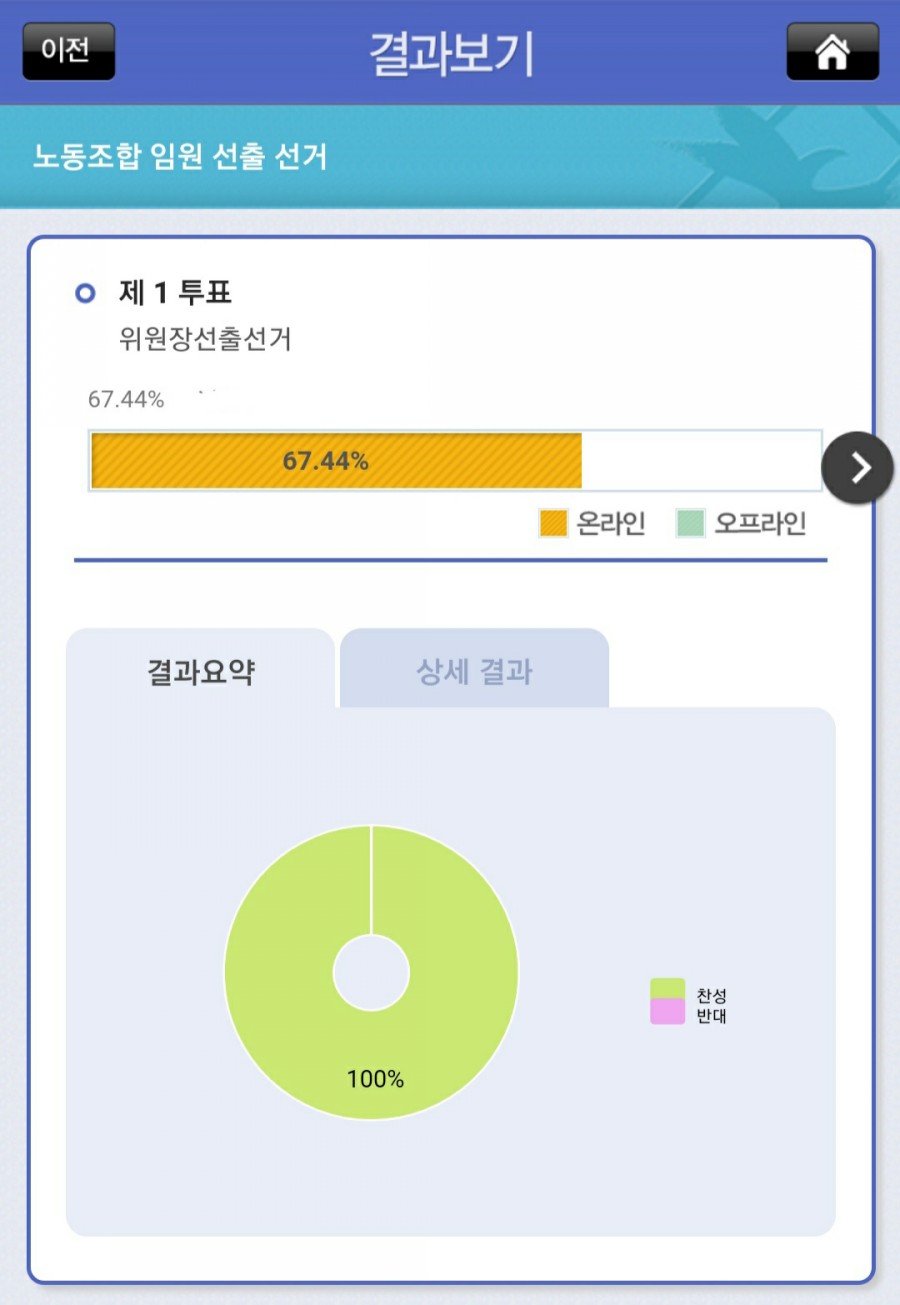The width and height of the screenshot is (900, 1305).
Task: Click the blue circle bullet by 제 1 투표
Action: point(86,293)
